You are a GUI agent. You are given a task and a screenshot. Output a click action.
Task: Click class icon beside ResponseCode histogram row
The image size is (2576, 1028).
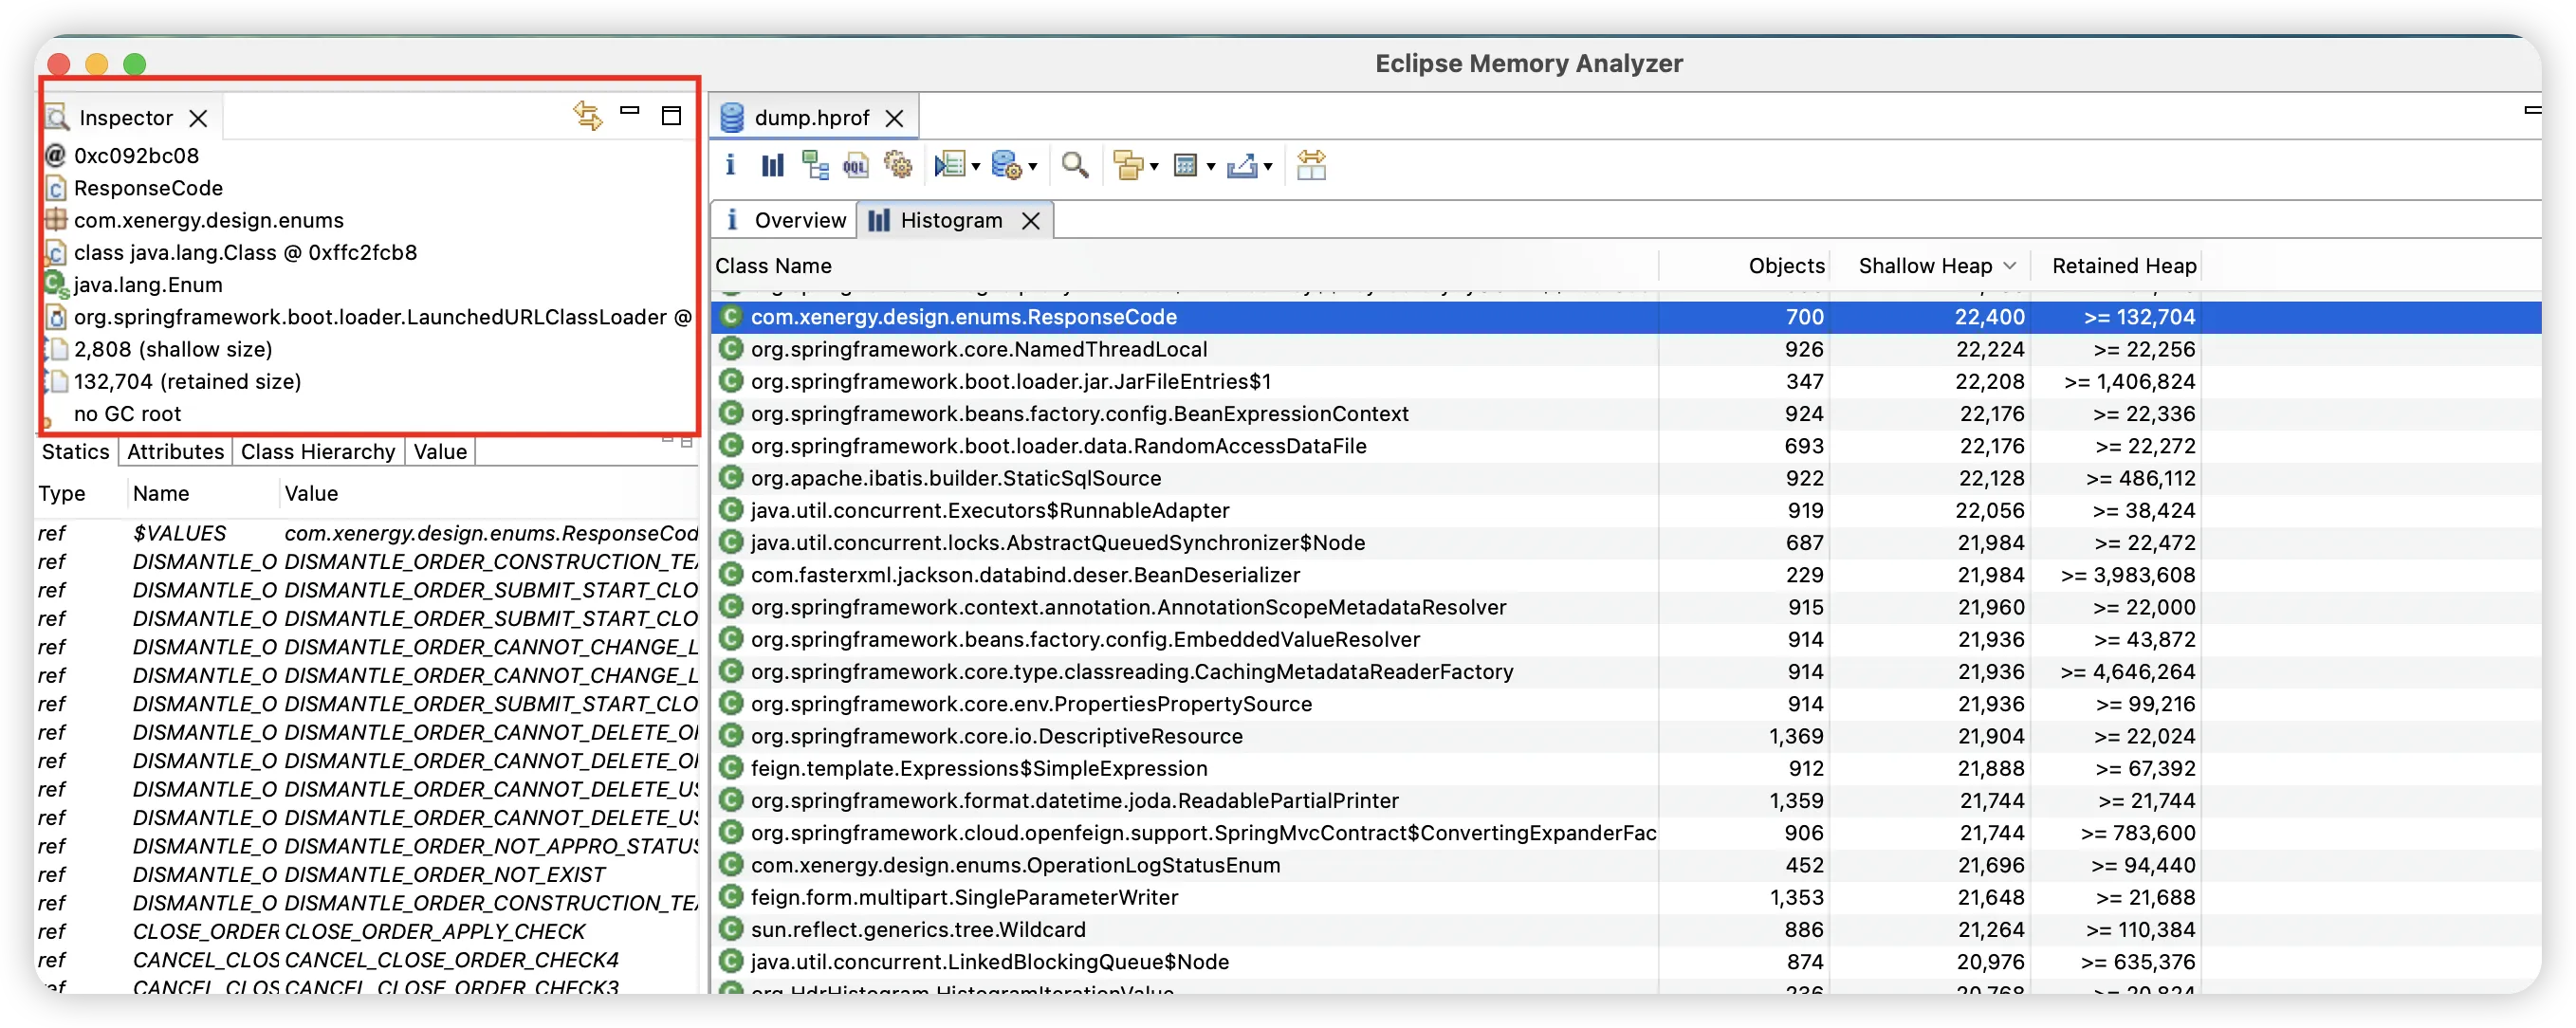point(731,317)
